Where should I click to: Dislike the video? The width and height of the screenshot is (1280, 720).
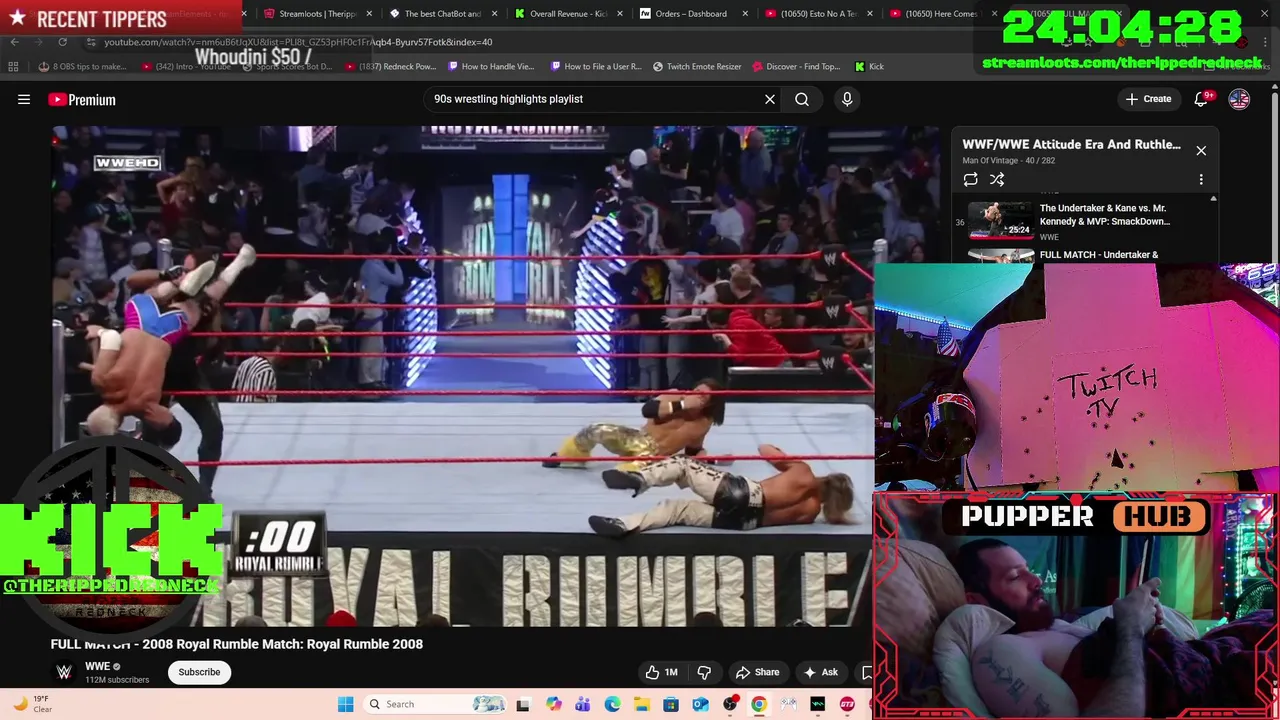pos(704,672)
